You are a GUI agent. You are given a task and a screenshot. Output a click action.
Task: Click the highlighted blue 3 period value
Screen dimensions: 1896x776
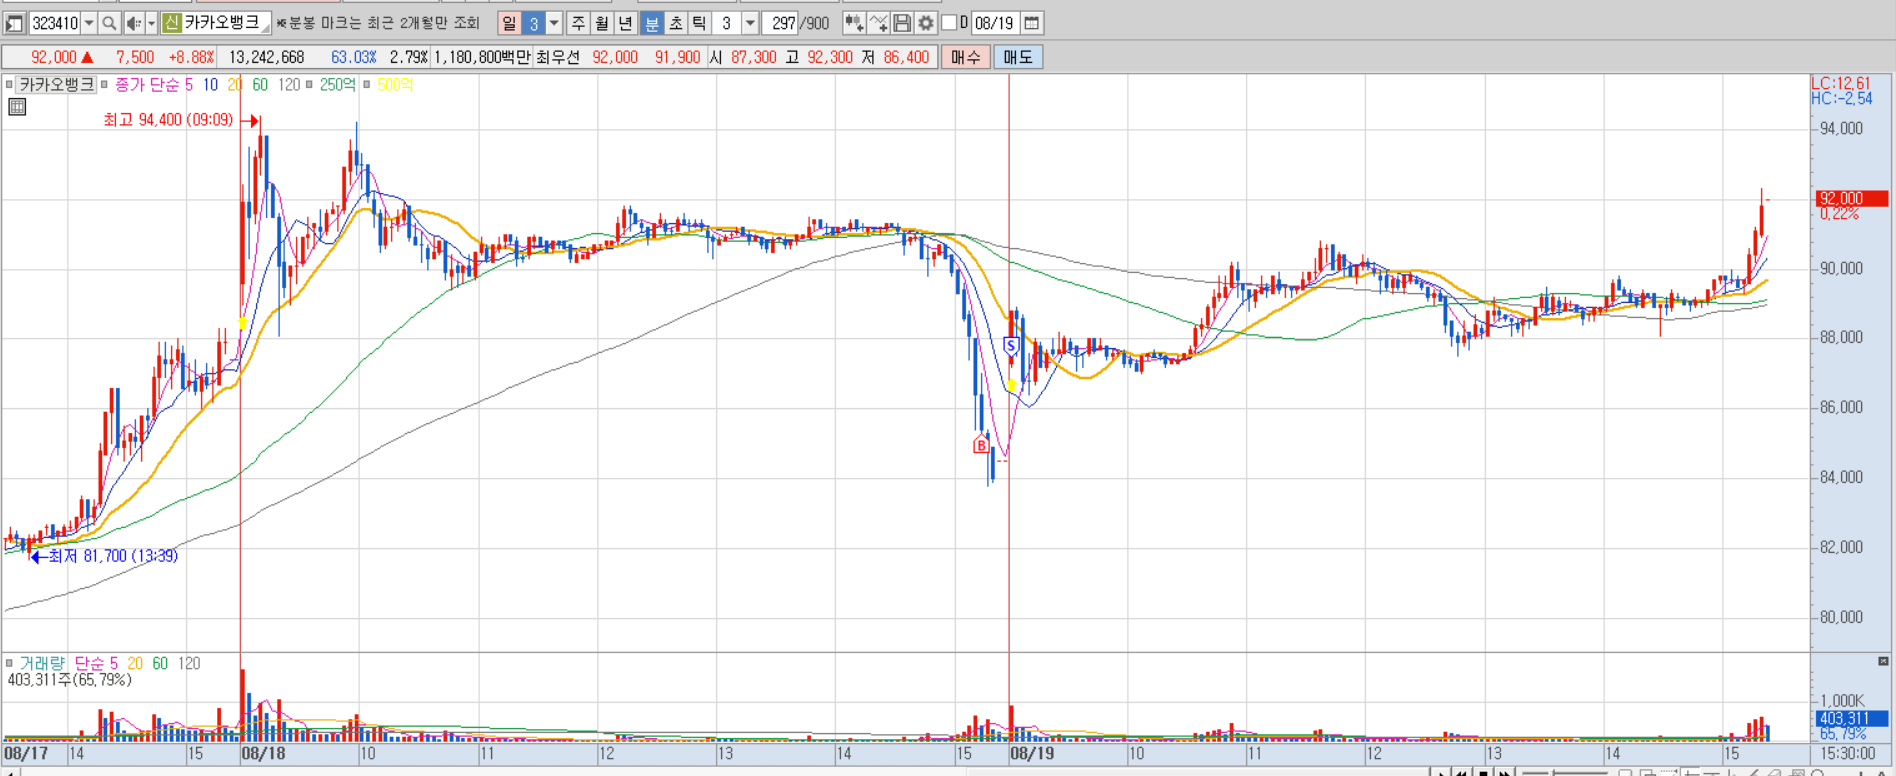click(x=534, y=23)
